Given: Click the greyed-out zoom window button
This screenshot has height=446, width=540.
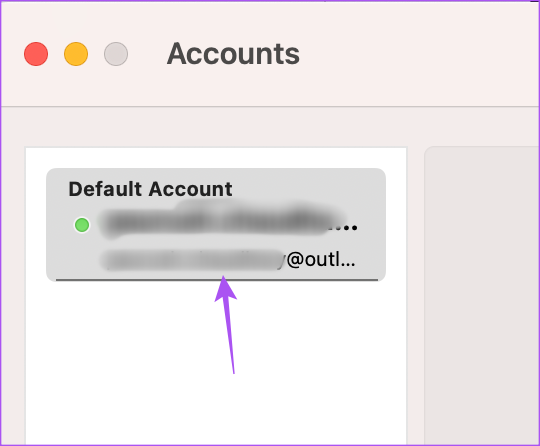Looking at the screenshot, I should coord(116,54).
